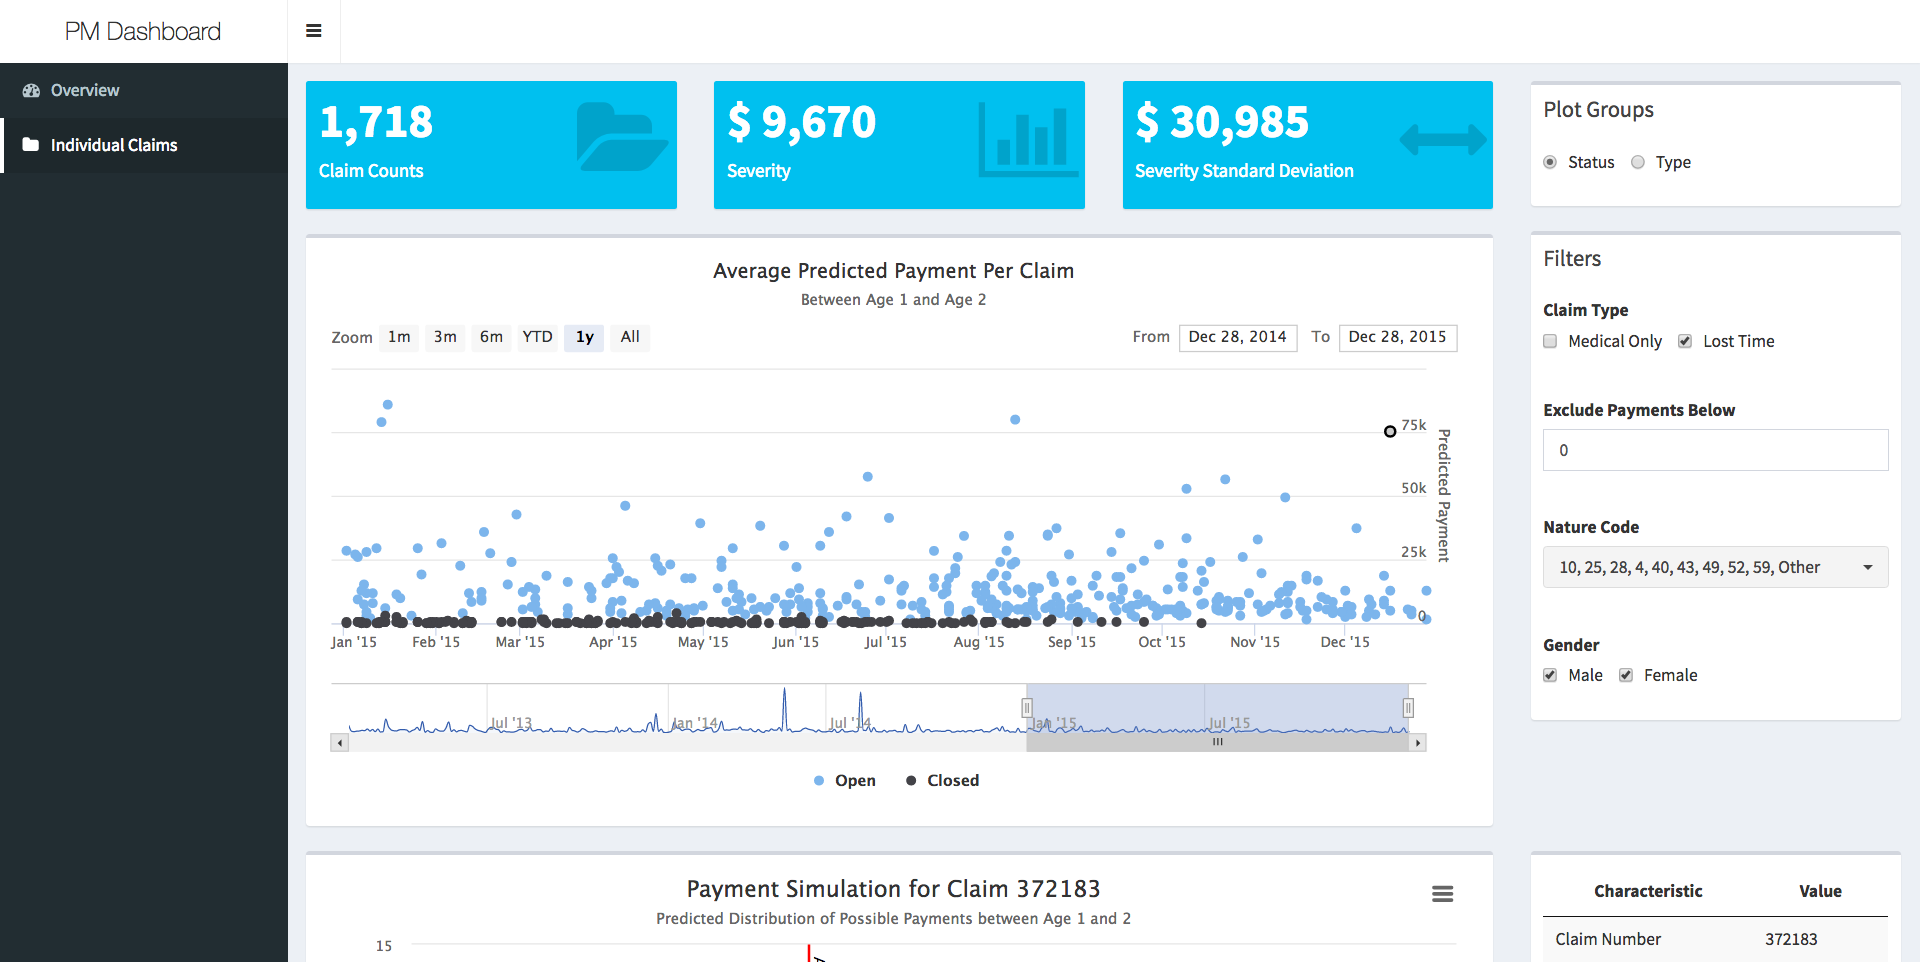Disable the Female gender checkbox

click(x=1626, y=675)
